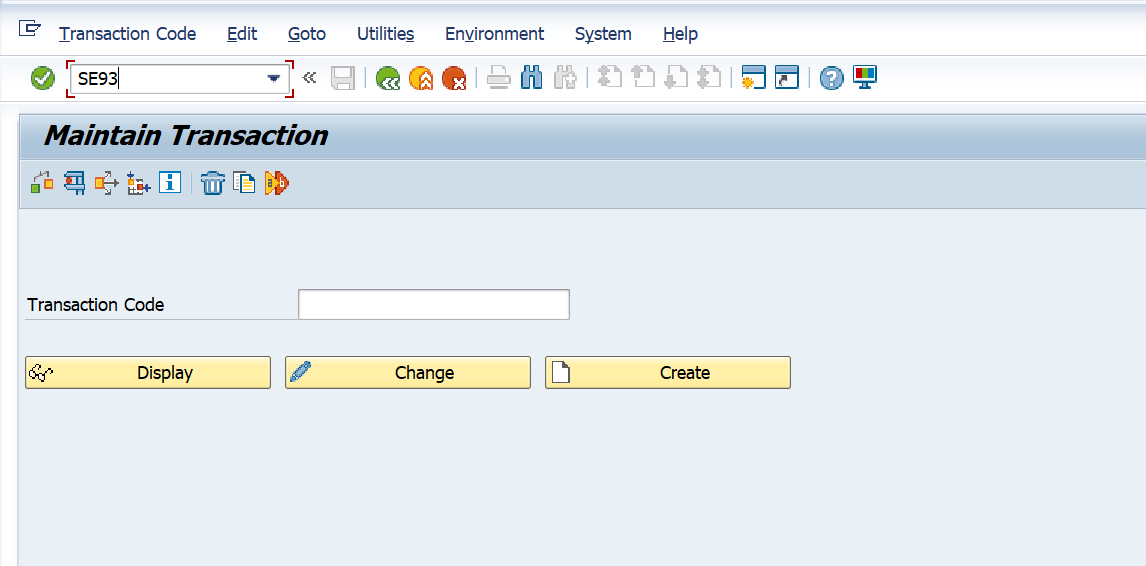Open Help via the question mark icon

click(831, 78)
